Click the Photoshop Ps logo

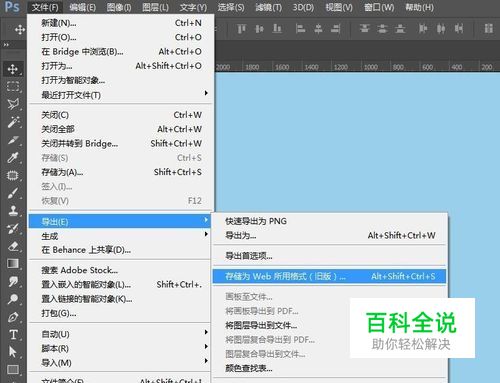(x=12, y=7)
